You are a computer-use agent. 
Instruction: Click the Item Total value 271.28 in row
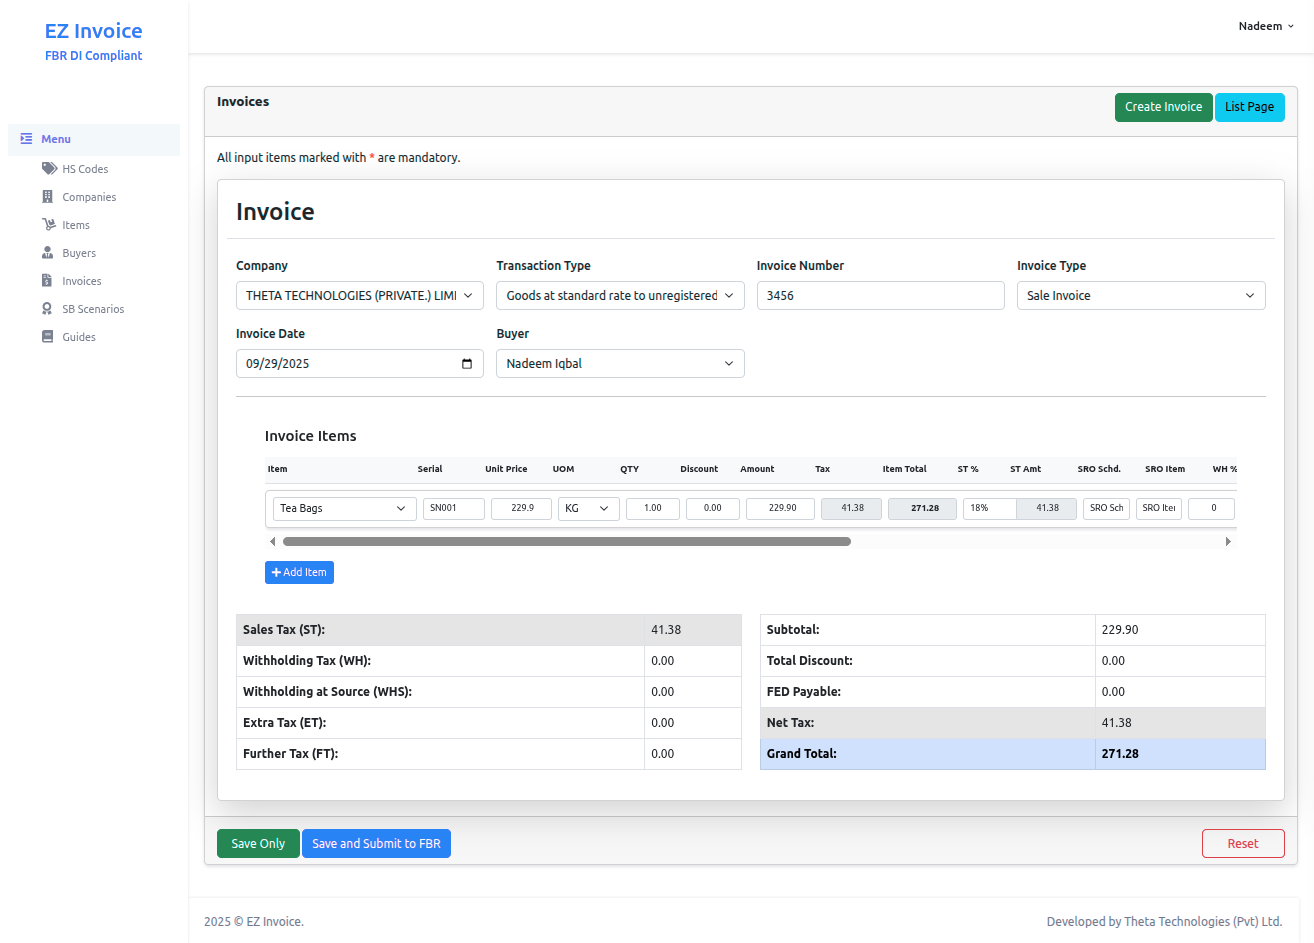[x=922, y=508]
